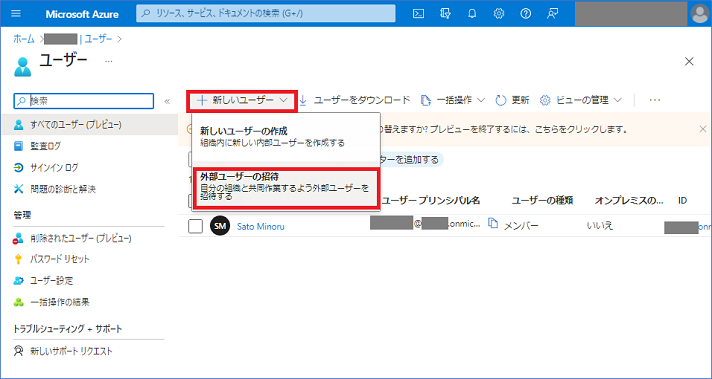Click the green icon for 一括操作の結果
Image resolution: width=712 pixels, height=379 pixels.
(18, 302)
